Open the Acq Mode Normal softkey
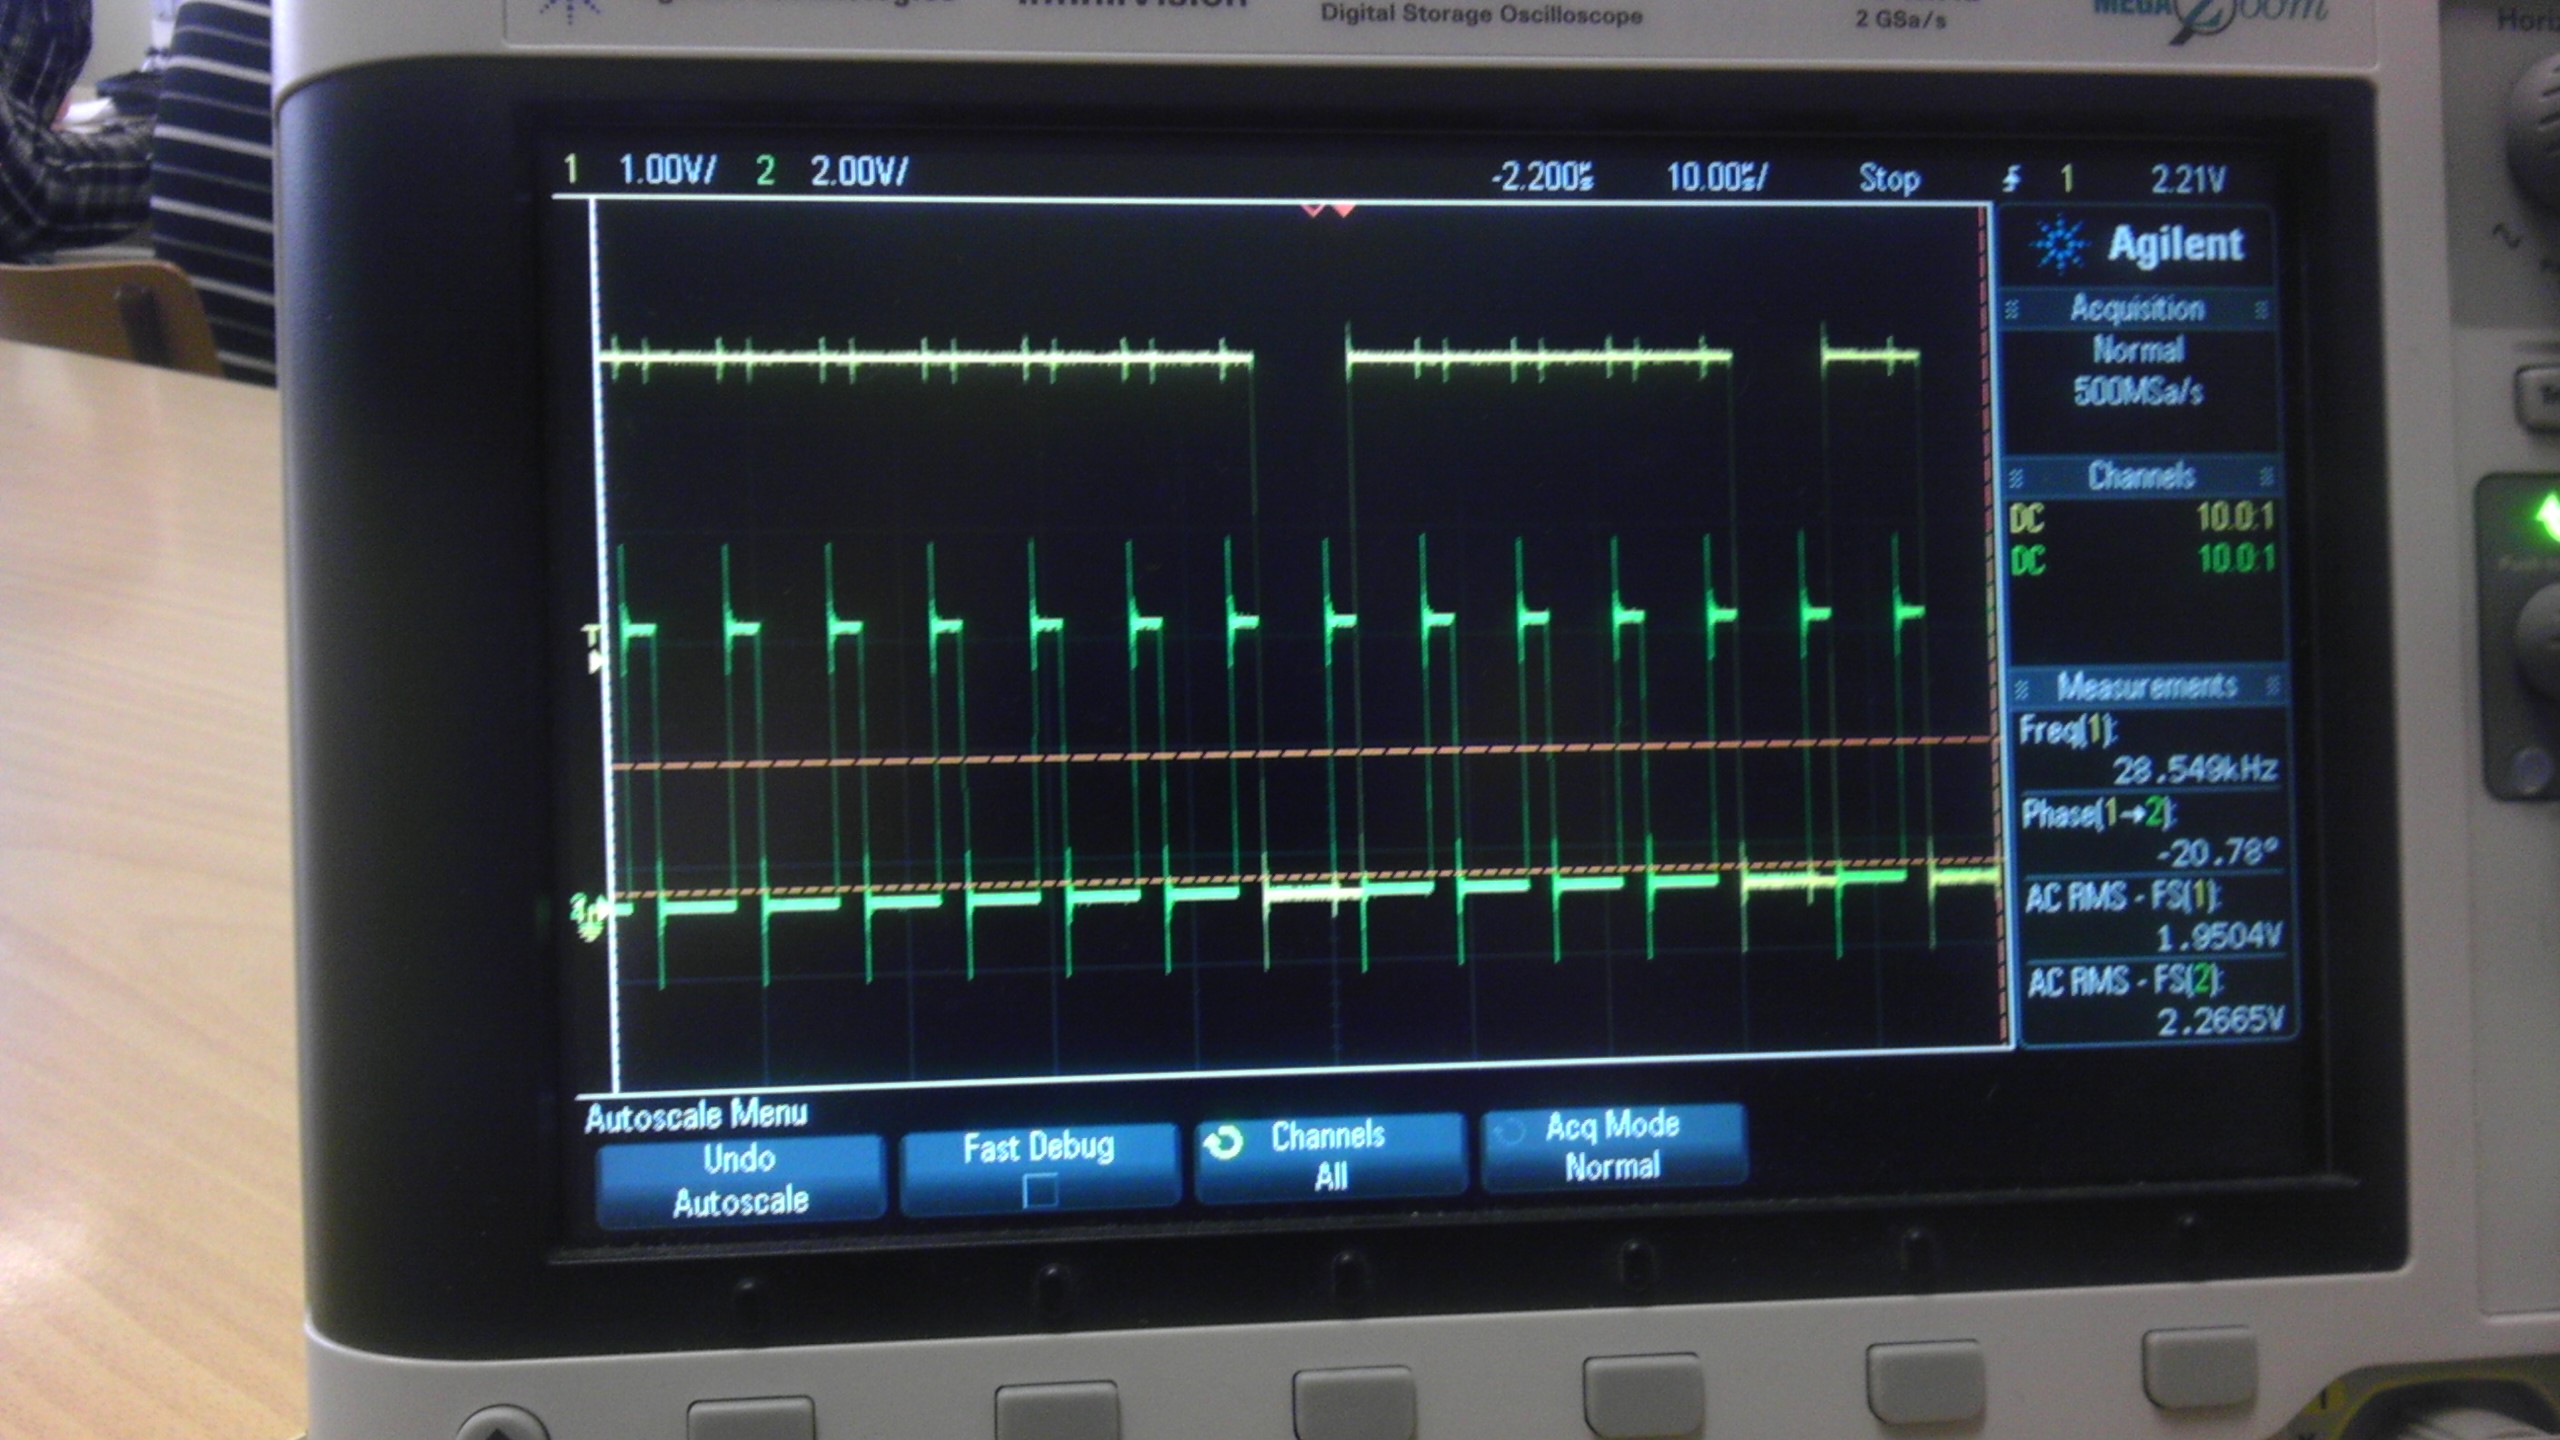 1613,1146
